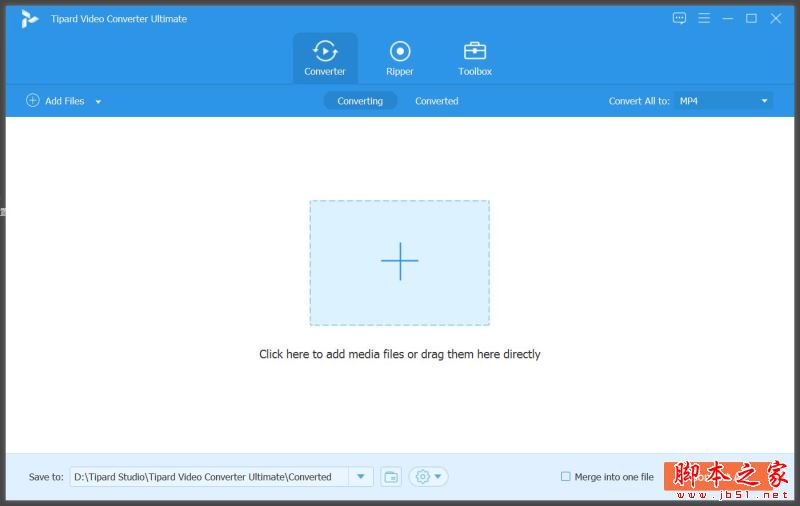This screenshot has width=800, height=506.
Task: Maximize the Tipard window
Action: [752, 19]
